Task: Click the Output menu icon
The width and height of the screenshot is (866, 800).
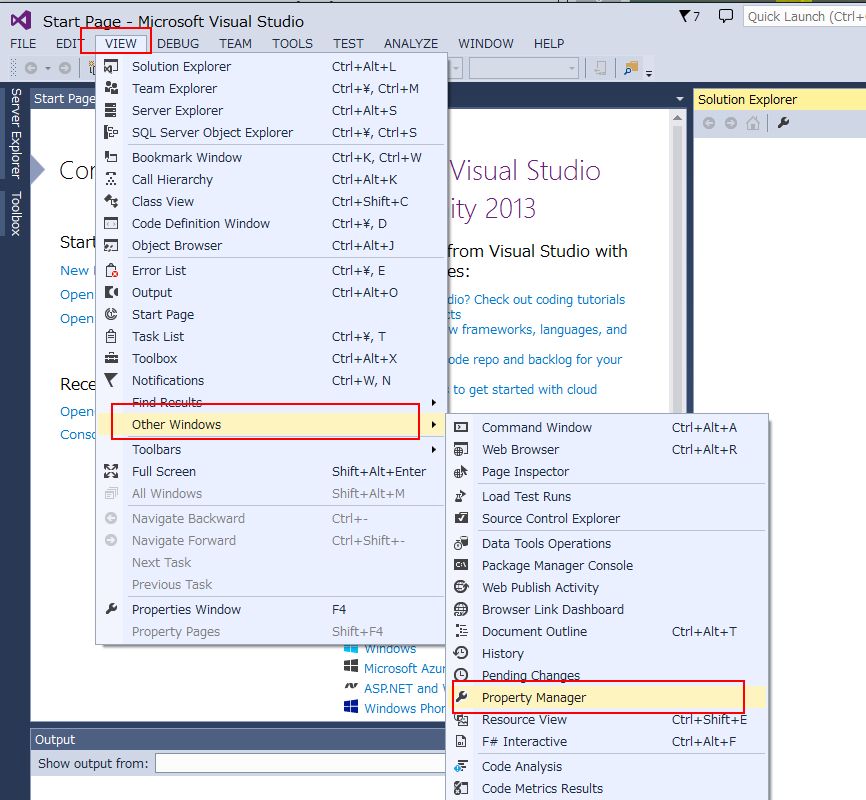Action: point(111,292)
